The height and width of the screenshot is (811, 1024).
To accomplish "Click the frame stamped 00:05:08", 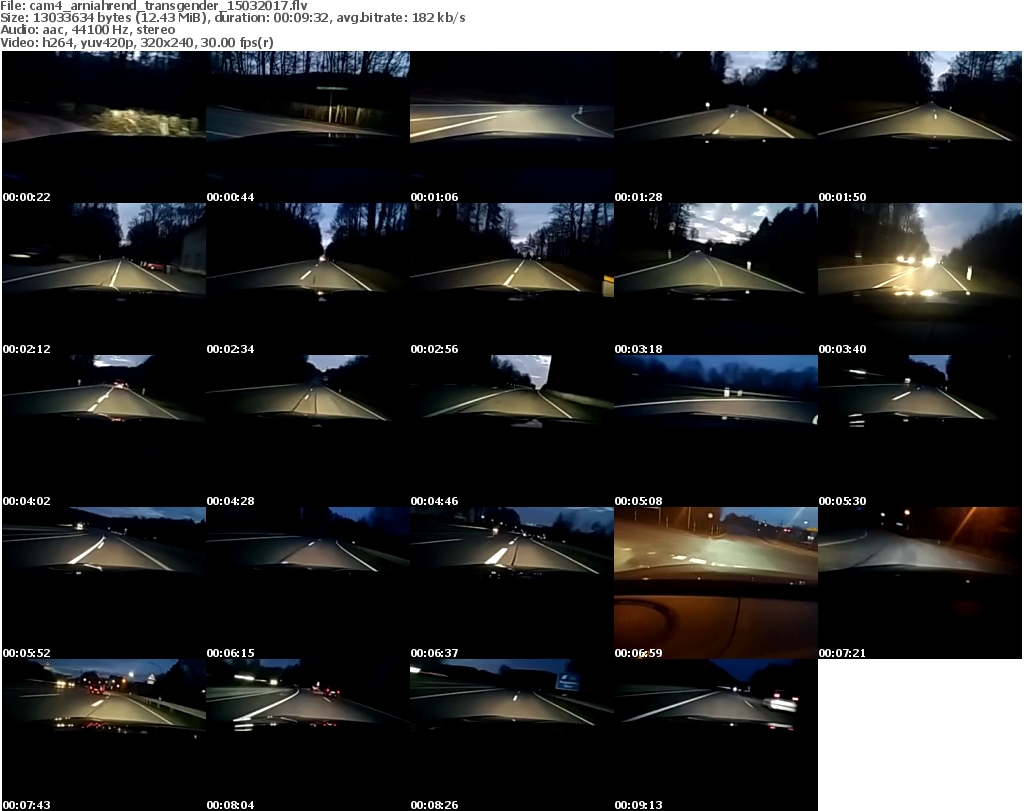I will [716, 432].
